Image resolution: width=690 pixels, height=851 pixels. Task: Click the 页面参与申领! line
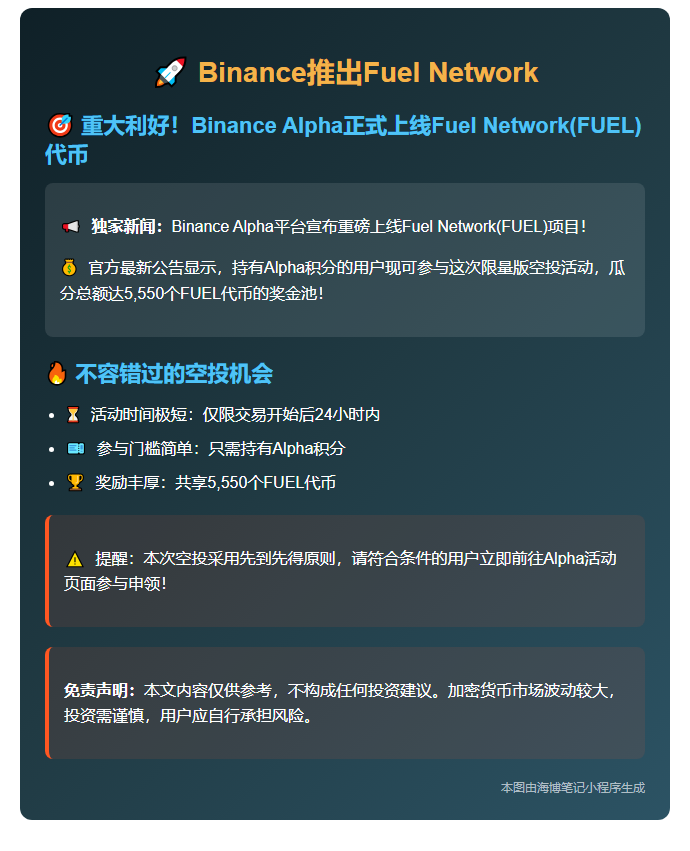[x=115, y=584]
